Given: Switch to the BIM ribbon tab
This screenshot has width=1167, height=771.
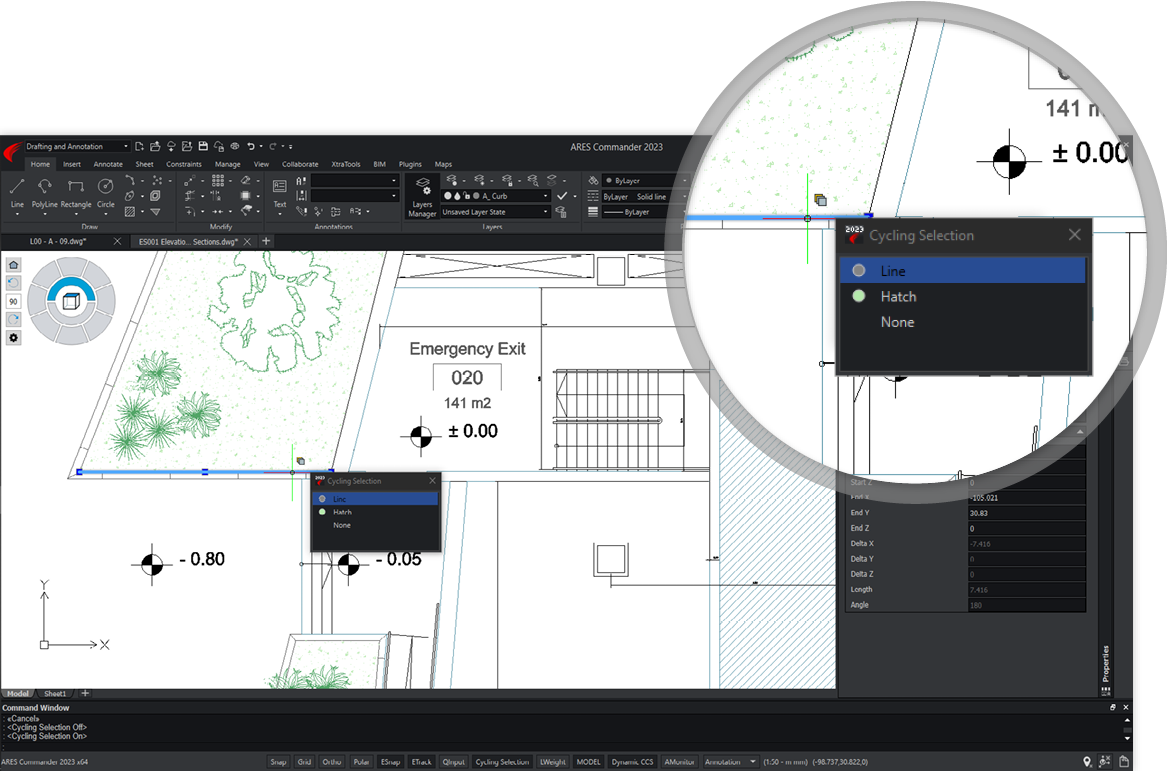Looking at the screenshot, I should point(380,164).
